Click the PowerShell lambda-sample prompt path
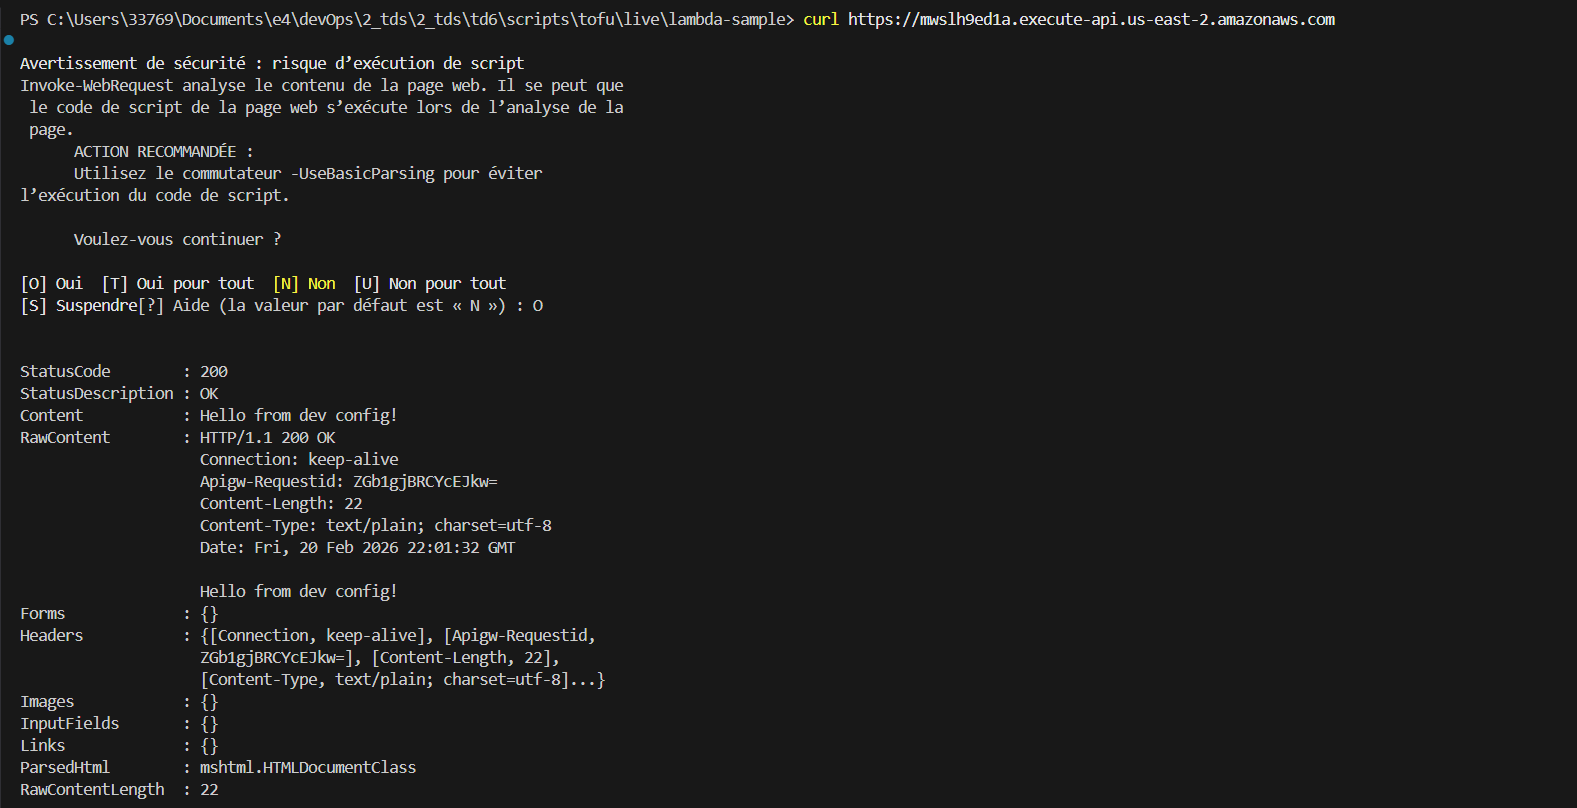Screen dimensions: 1577x808 click(x=406, y=20)
